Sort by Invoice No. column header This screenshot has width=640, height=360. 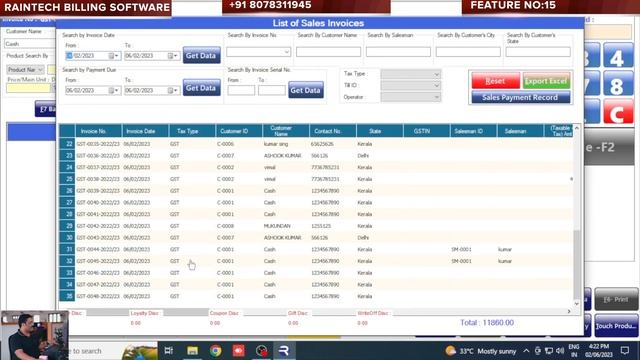(x=98, y=131)
